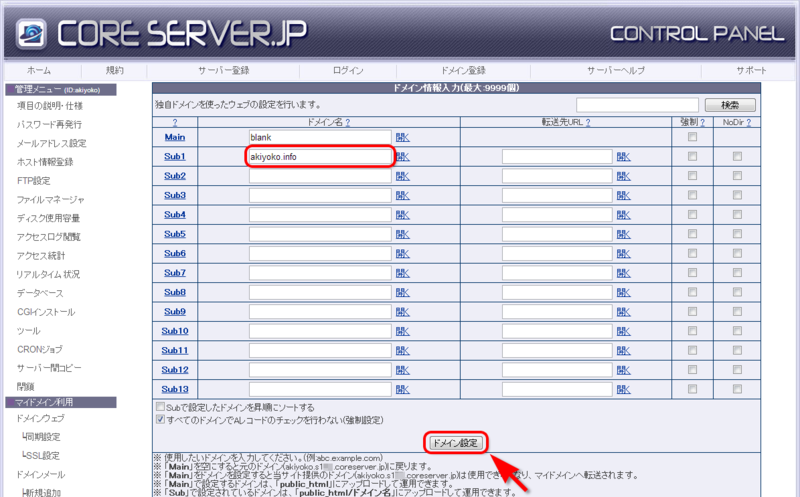The height and width of the screenshot is (497, 800).
Task: Open 項目の説明・仕様 in the sidebar
Action: [x=50, y=106]
